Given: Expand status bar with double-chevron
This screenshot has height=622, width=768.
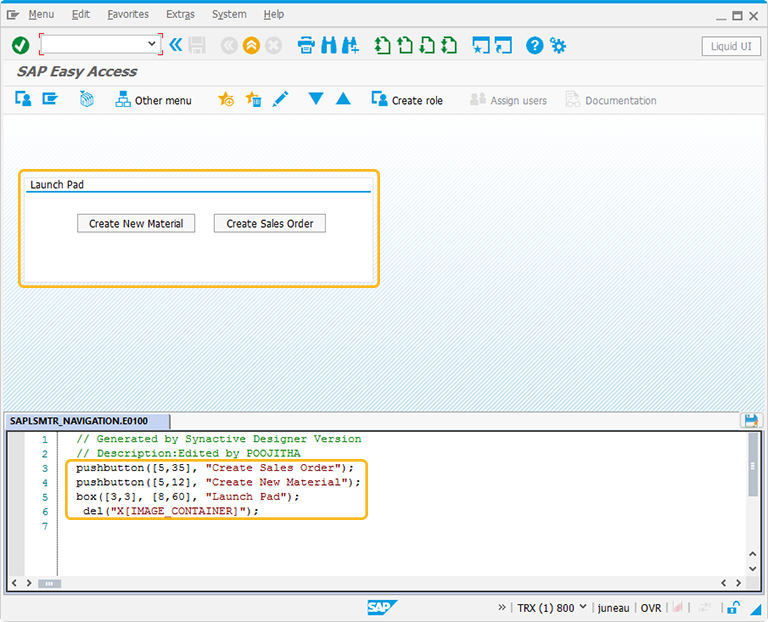Looking at the screenshot, I should [502, 607].
